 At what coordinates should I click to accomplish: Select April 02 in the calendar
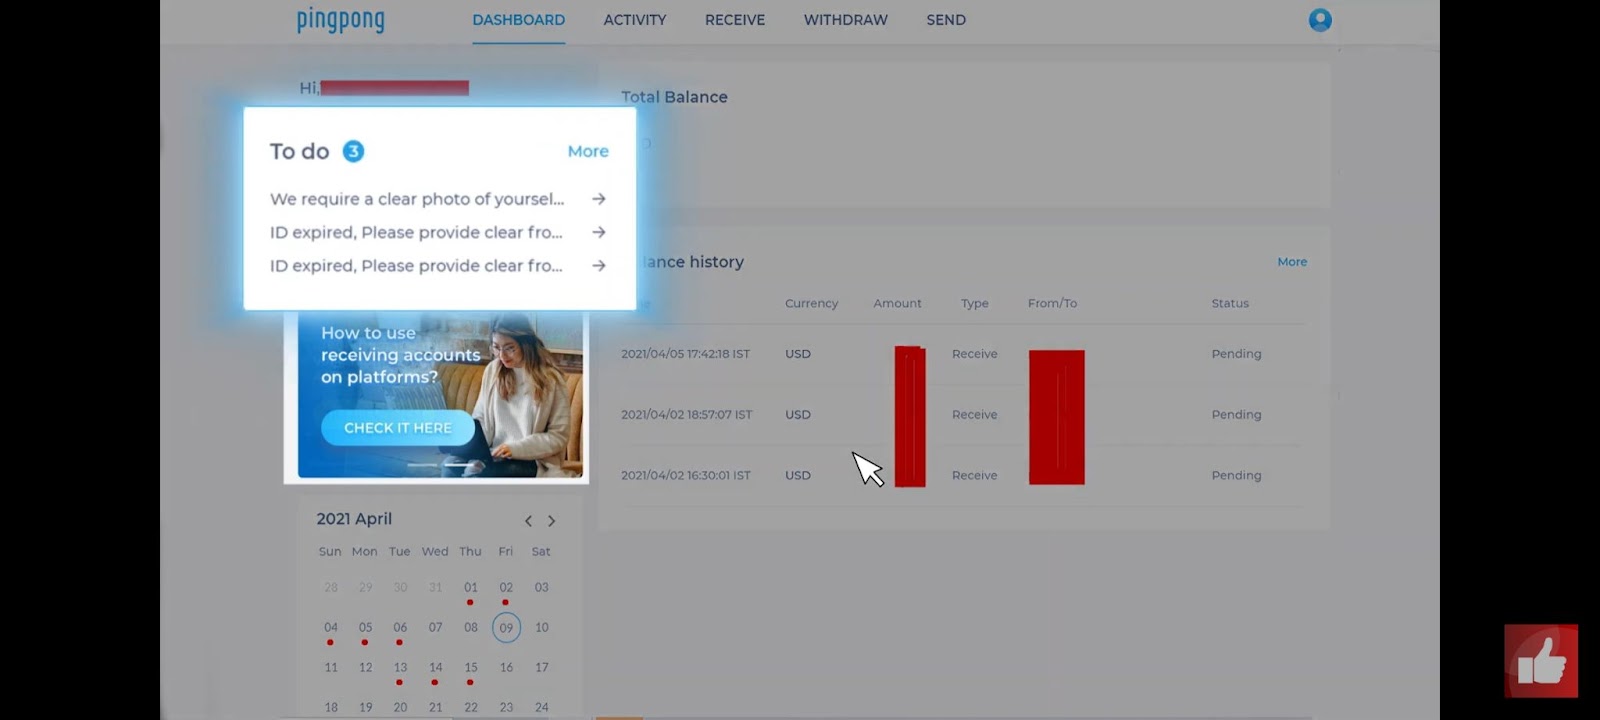point(506,588)
